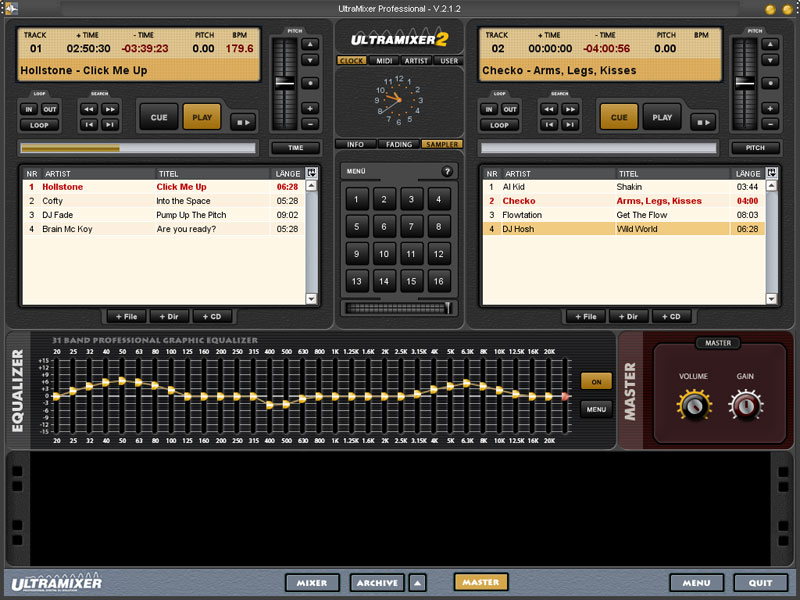Viewport: 800px width, 600px height.
Task: Fast-forward the left deck with search forward
Action: coord(110,109)
